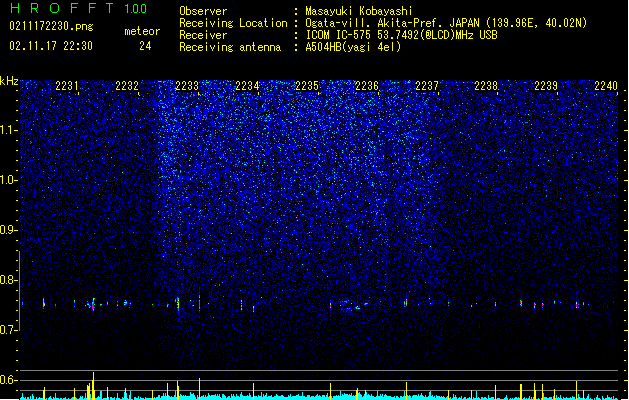Click the meteor label
The width and height of the screenshot is (629, 400).
(142, 31)
